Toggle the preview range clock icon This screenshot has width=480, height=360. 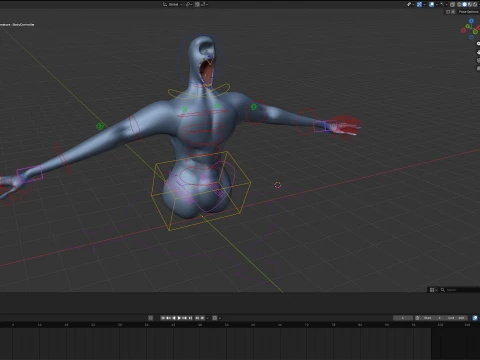pos(417,318)
